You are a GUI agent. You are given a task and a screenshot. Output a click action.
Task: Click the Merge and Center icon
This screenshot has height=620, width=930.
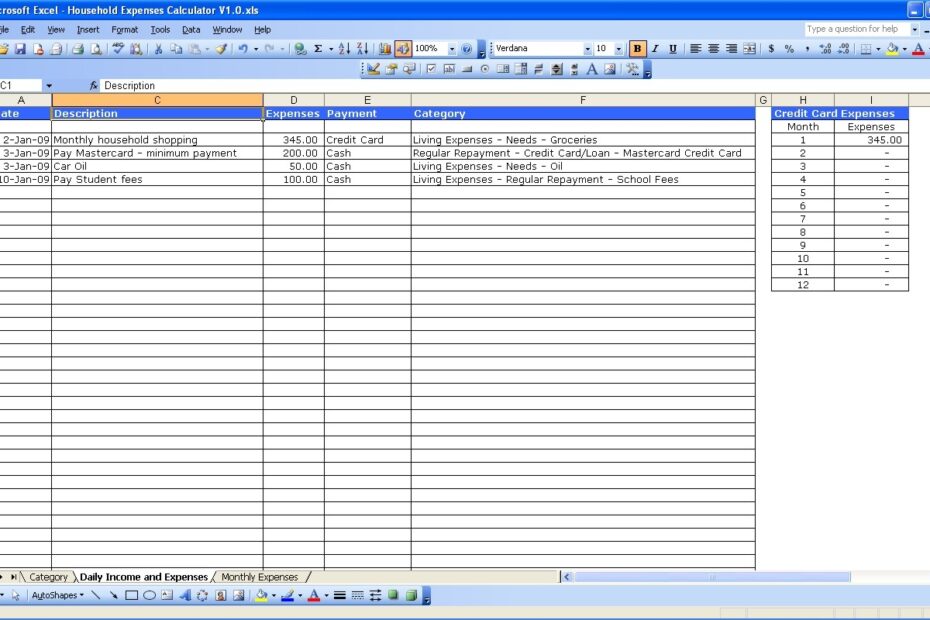coord(748,47)
